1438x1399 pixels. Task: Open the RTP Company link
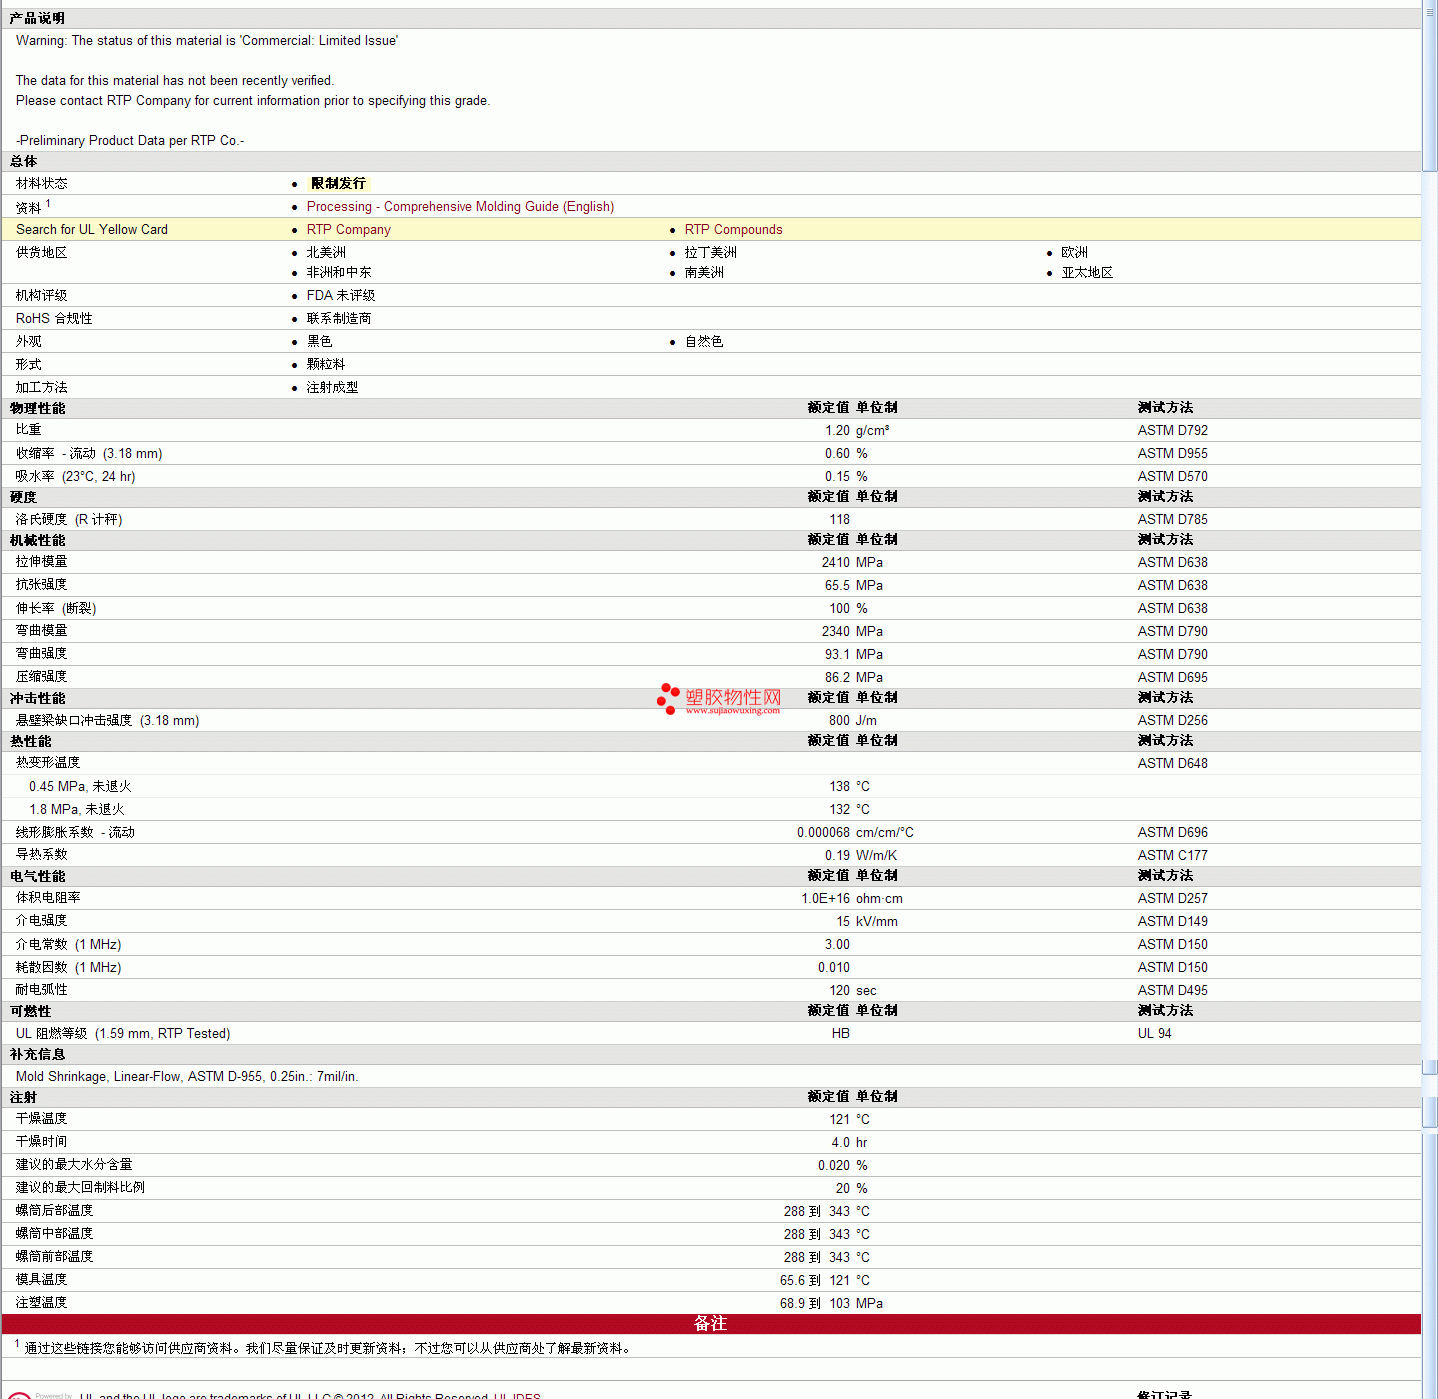coord(349,230)
